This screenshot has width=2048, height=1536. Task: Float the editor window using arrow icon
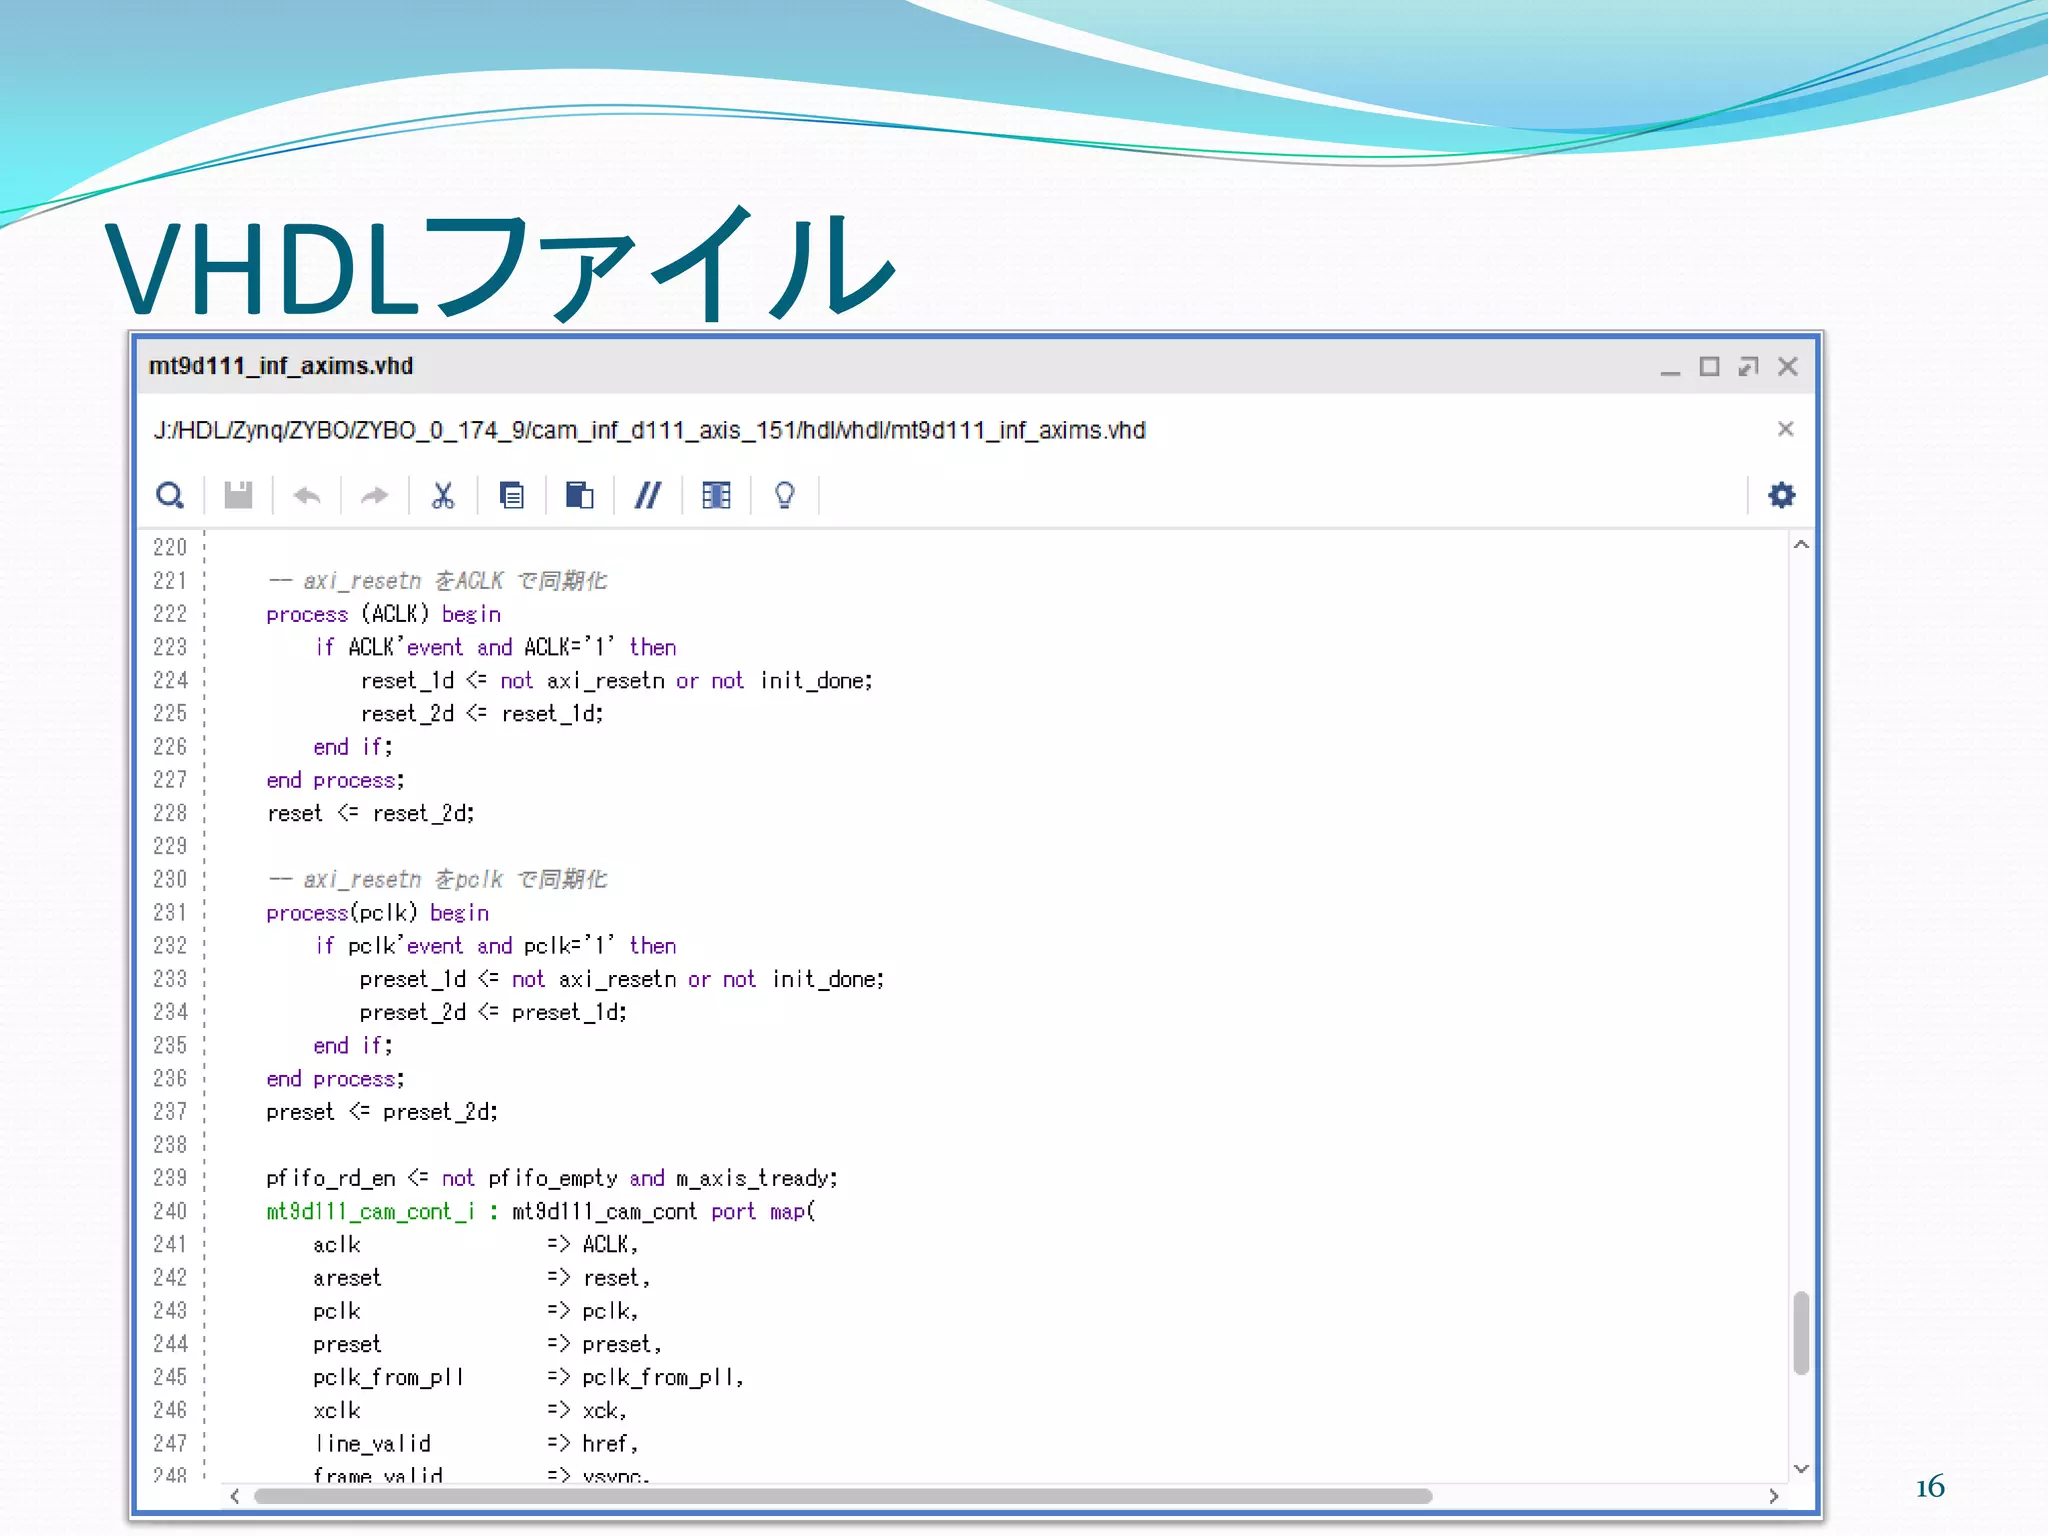click(x=1748, y=367)
